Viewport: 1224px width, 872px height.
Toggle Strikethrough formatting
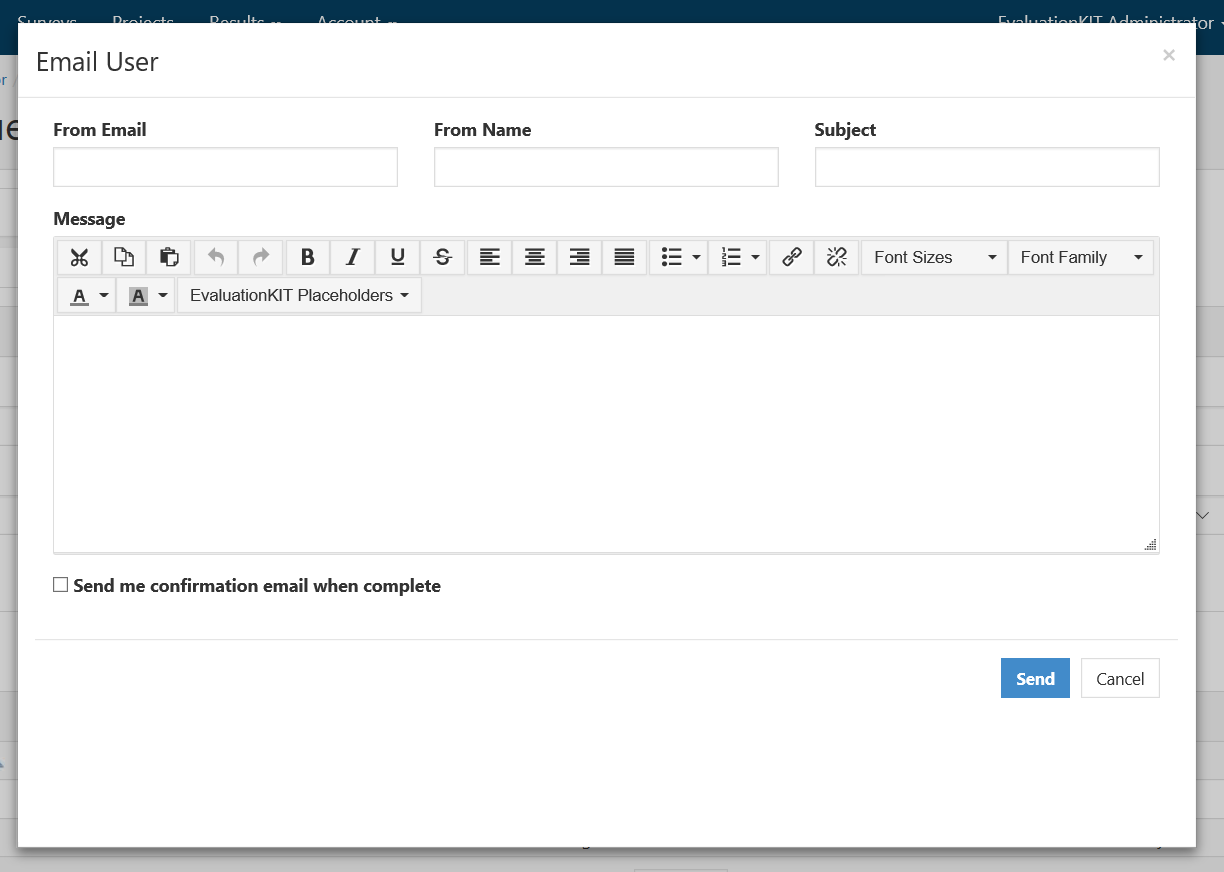[x=443, y=257]
